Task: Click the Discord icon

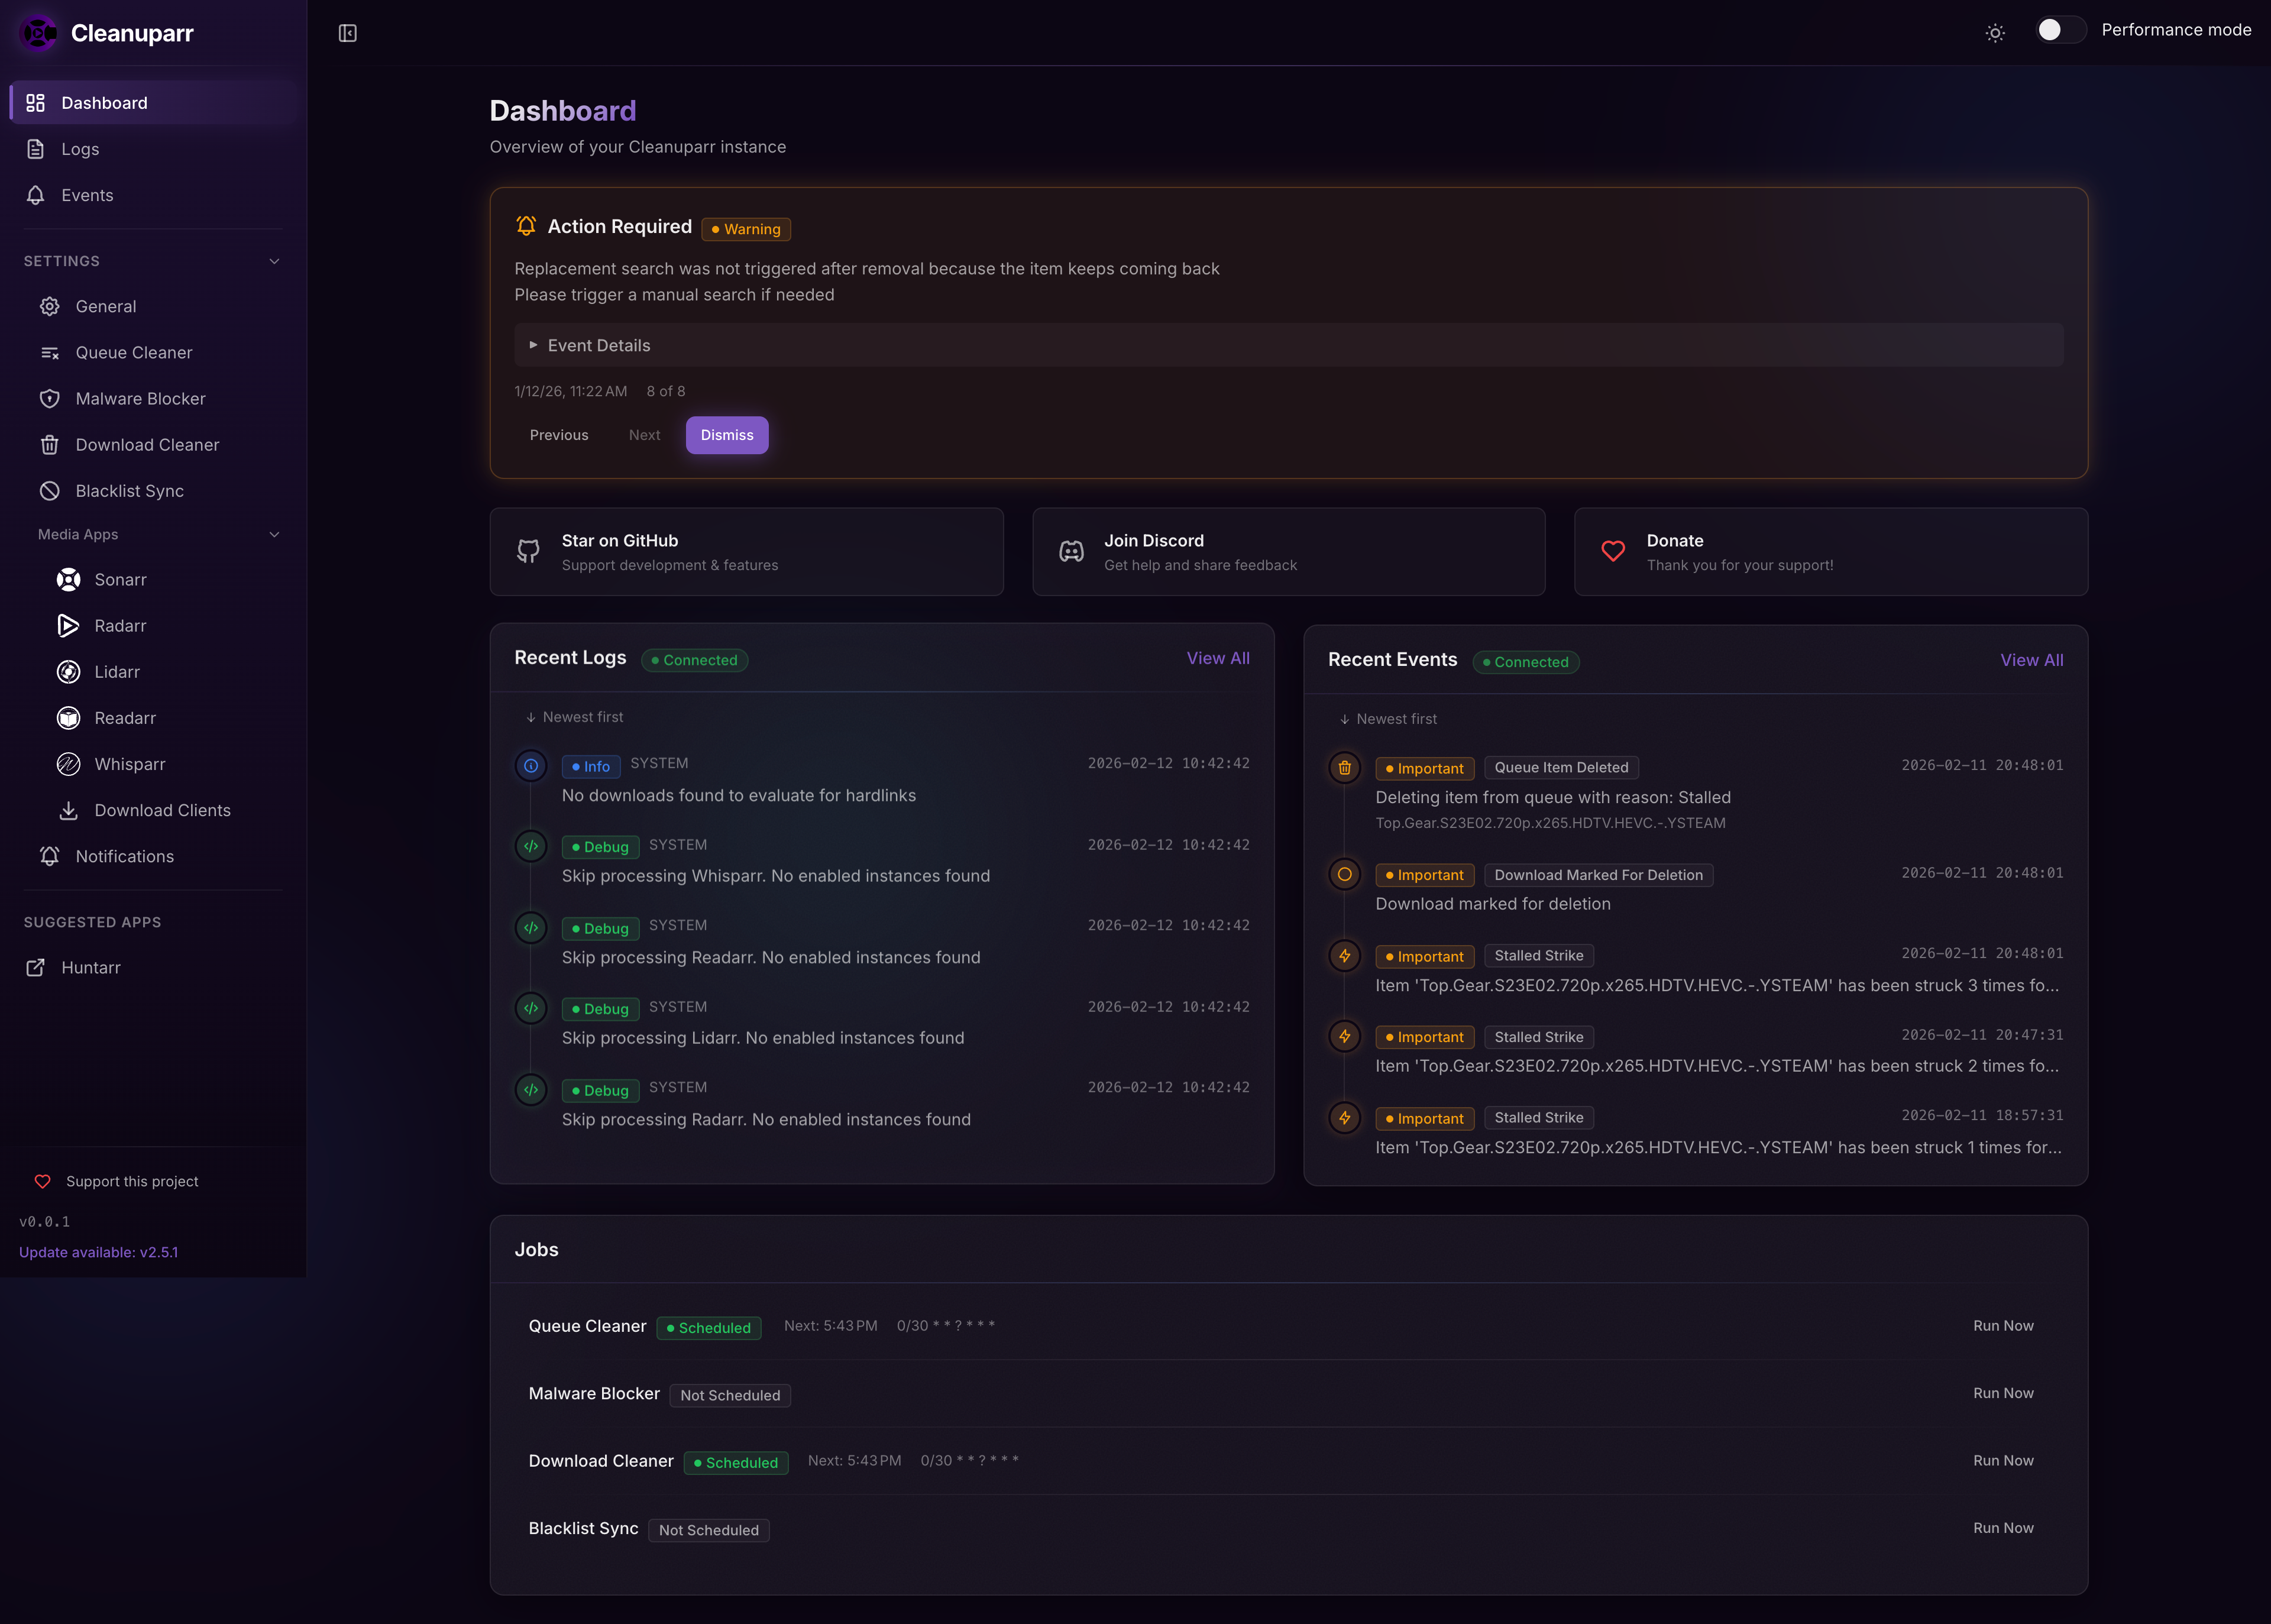Action: pos(1071,551)
